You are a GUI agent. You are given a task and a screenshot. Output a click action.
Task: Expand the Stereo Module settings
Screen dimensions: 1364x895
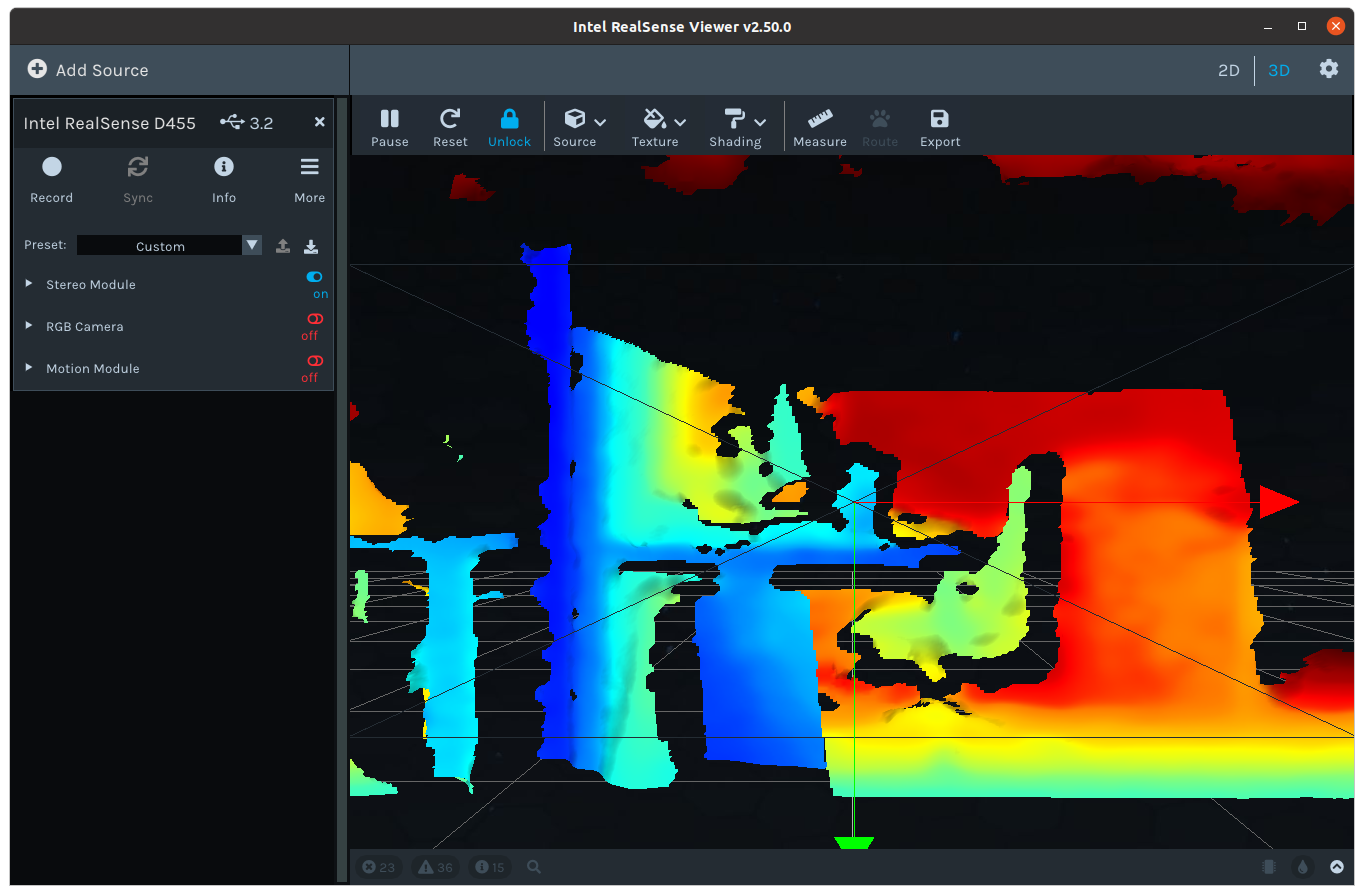click(x=28, y=284)
